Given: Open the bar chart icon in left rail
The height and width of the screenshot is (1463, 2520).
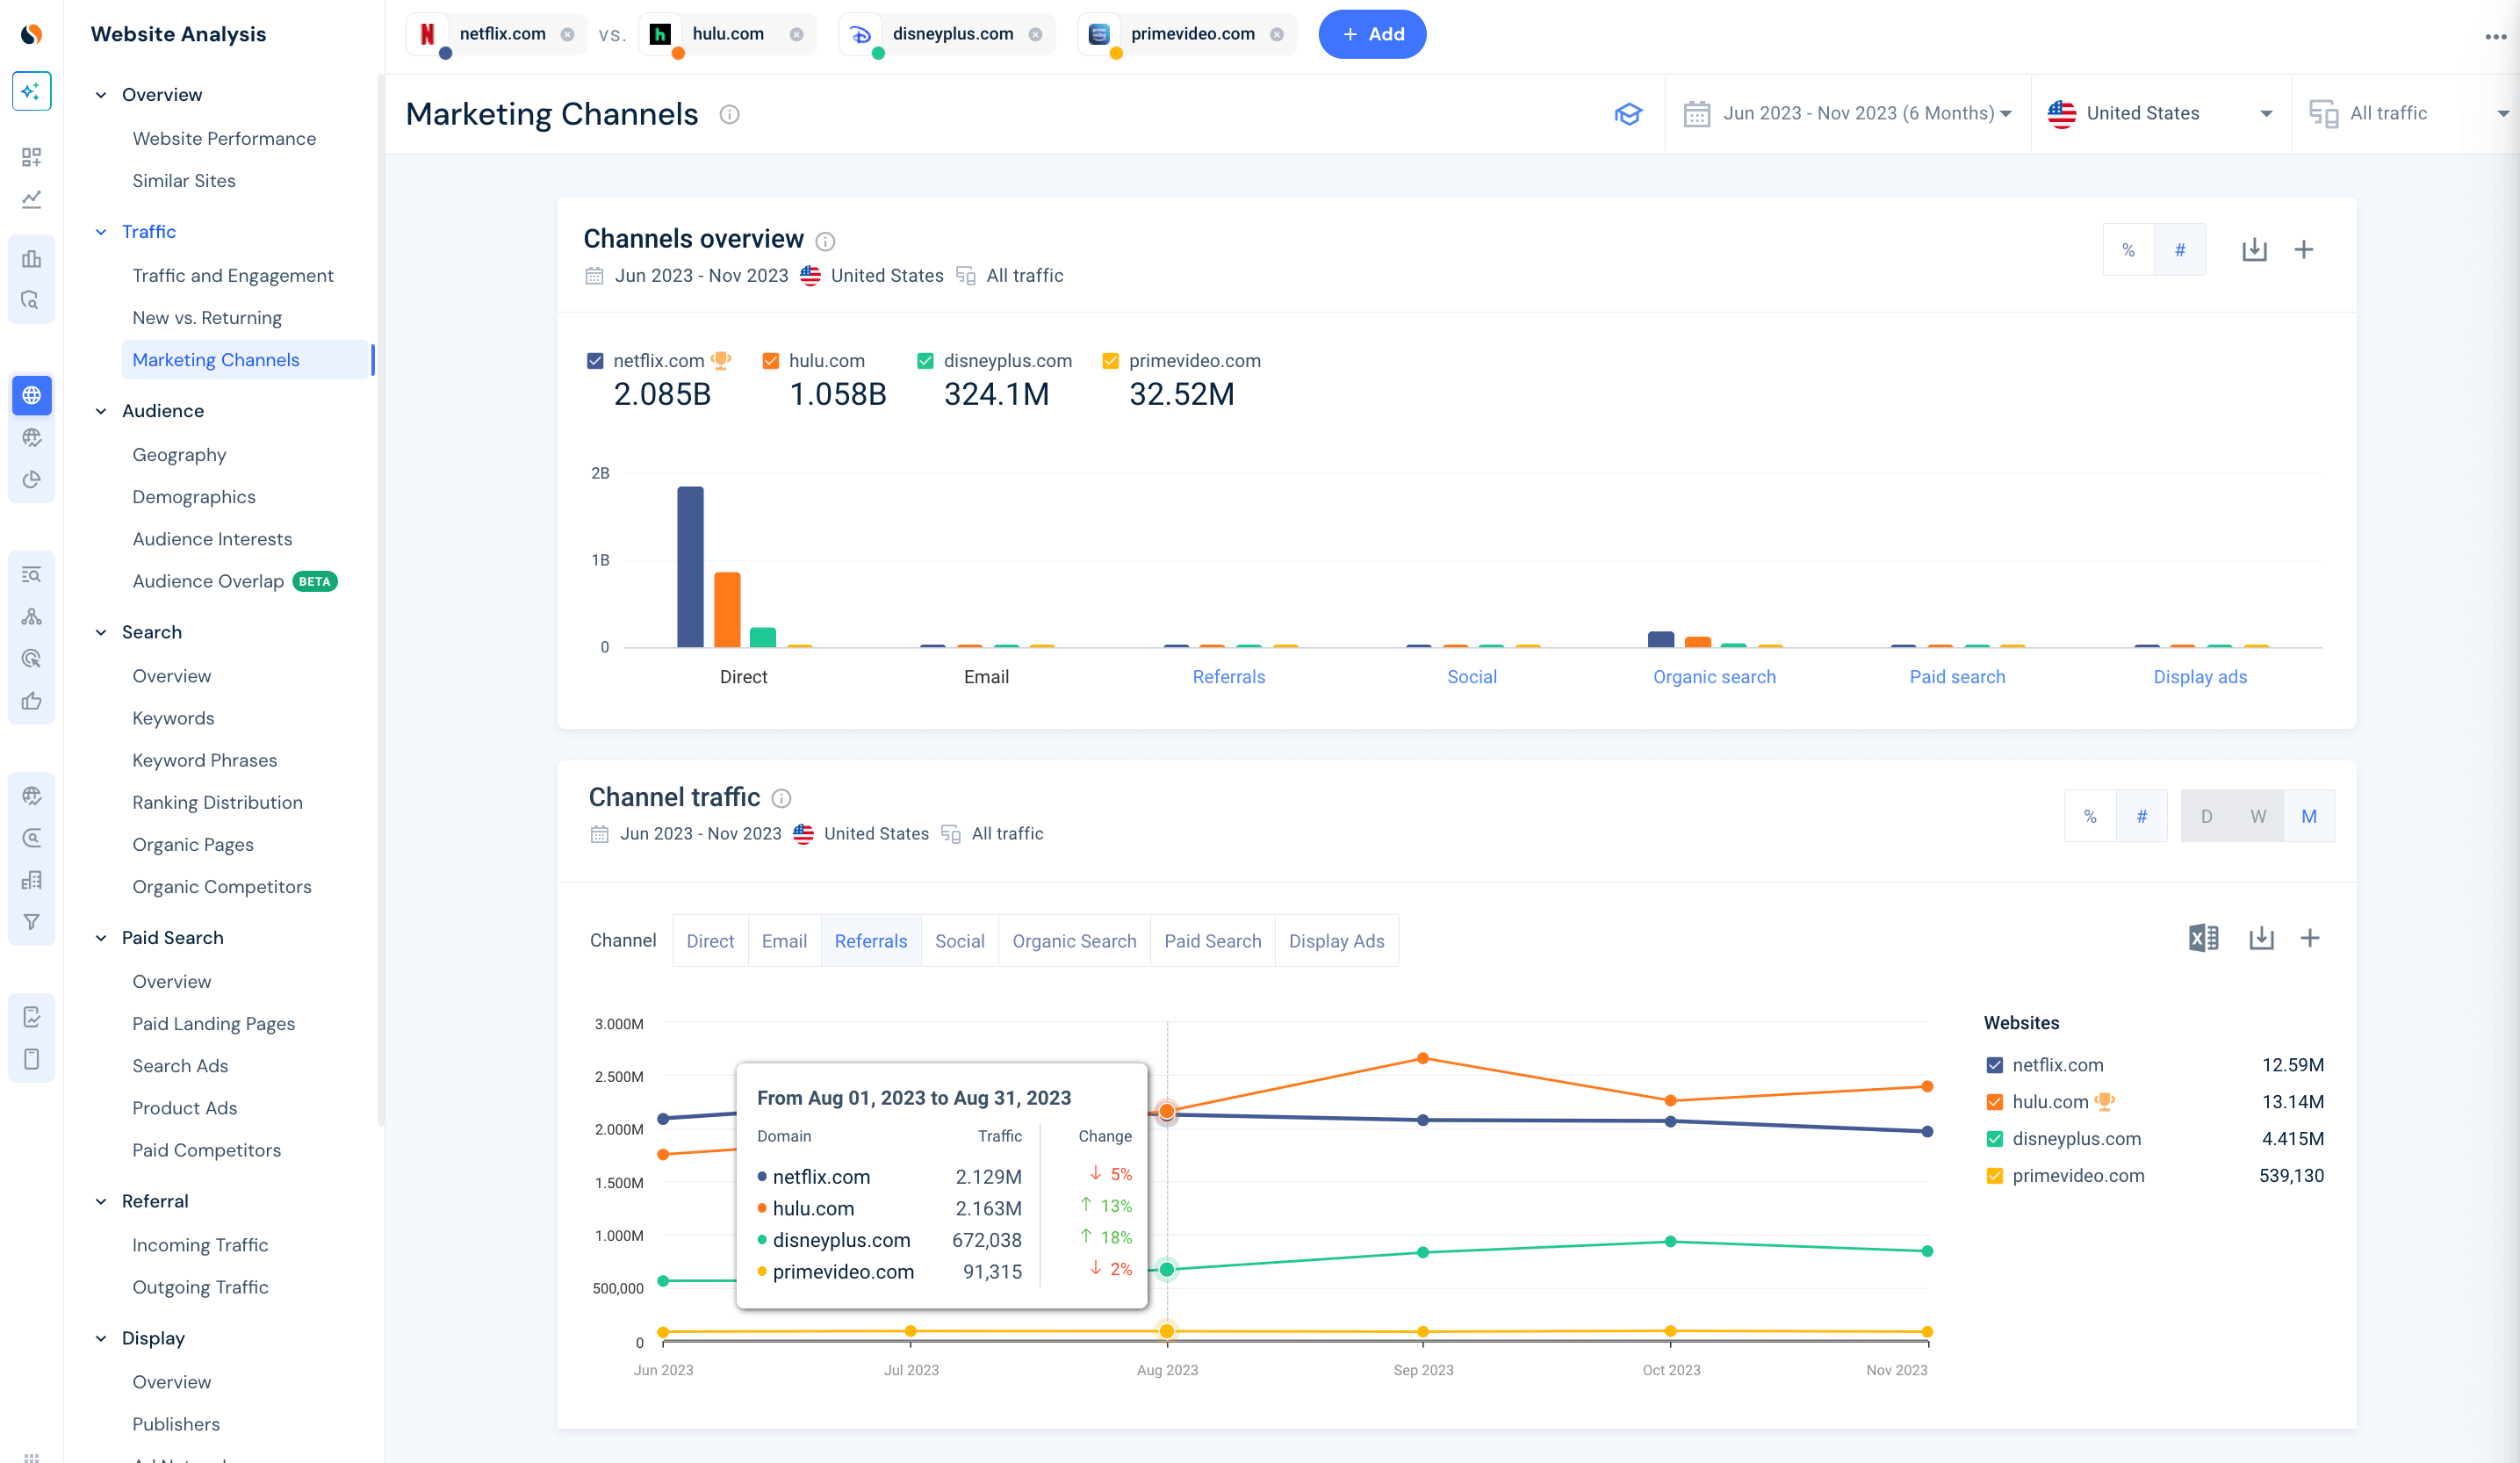Looking at the screenshot, I should coord(32,258).
